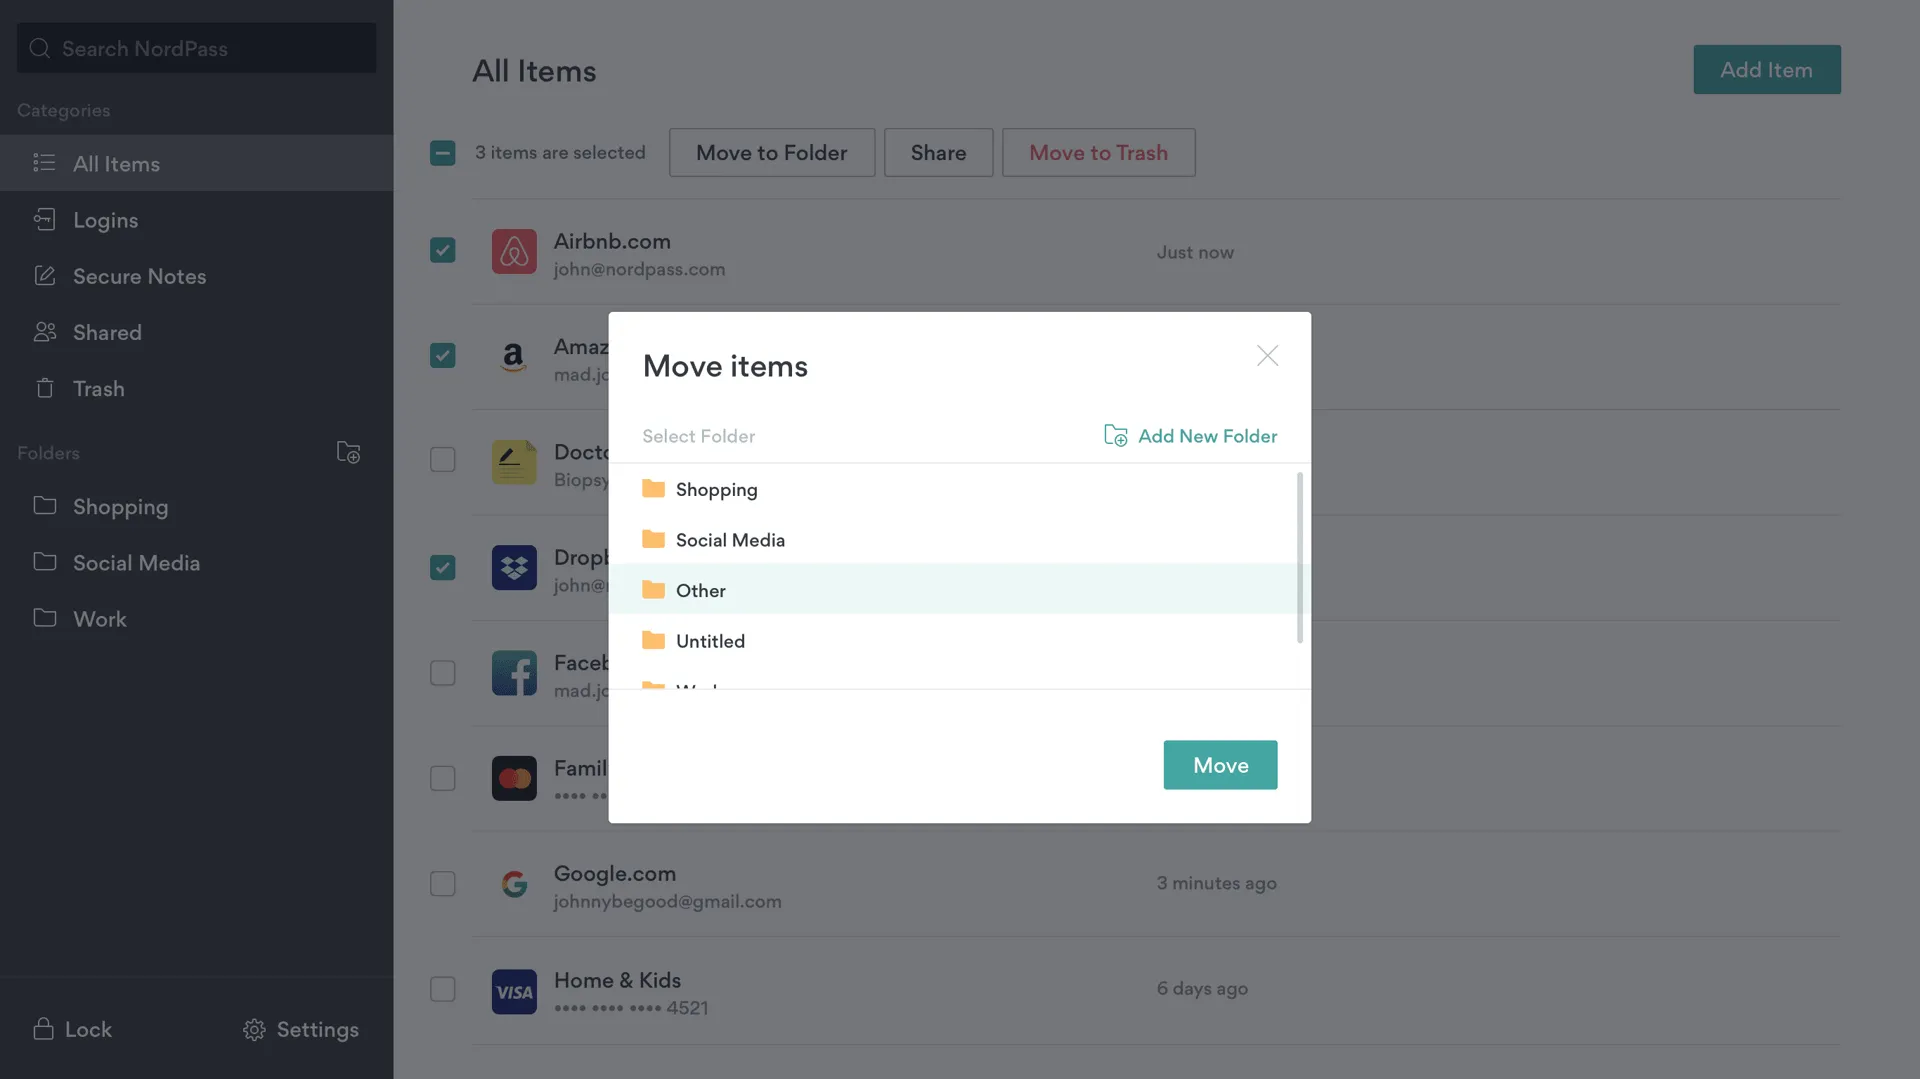Image resolution: width=1920 pixels, height=1079 pixels.
Task: Select the Shopping folder in the dialog
Action: 716,489
